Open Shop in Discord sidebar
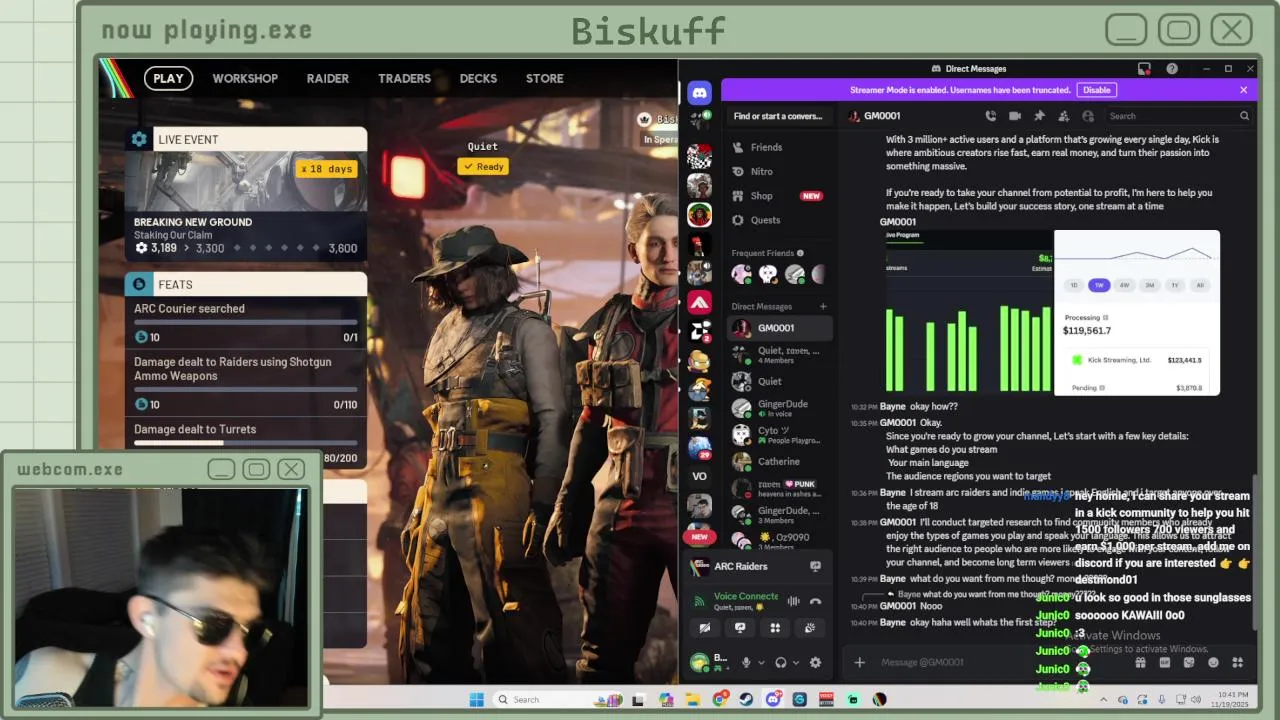 779,196
